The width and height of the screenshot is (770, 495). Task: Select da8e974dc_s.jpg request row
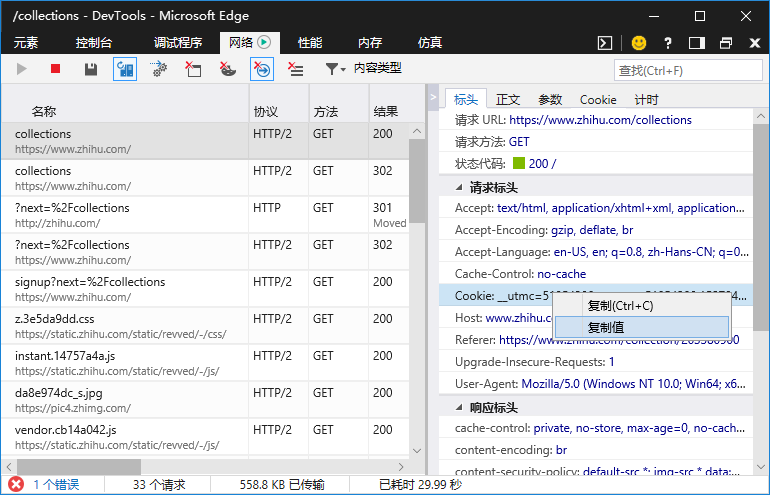205,400
